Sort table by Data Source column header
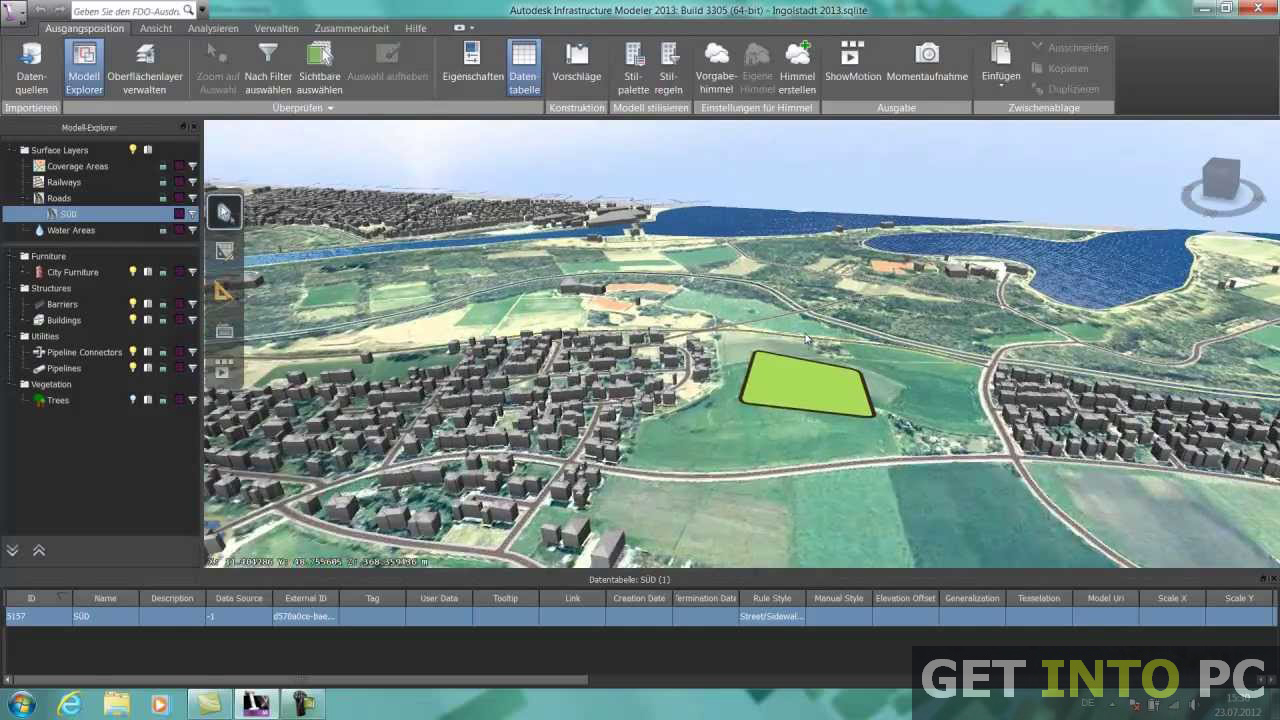1280x720 pixels. [239, 598]
